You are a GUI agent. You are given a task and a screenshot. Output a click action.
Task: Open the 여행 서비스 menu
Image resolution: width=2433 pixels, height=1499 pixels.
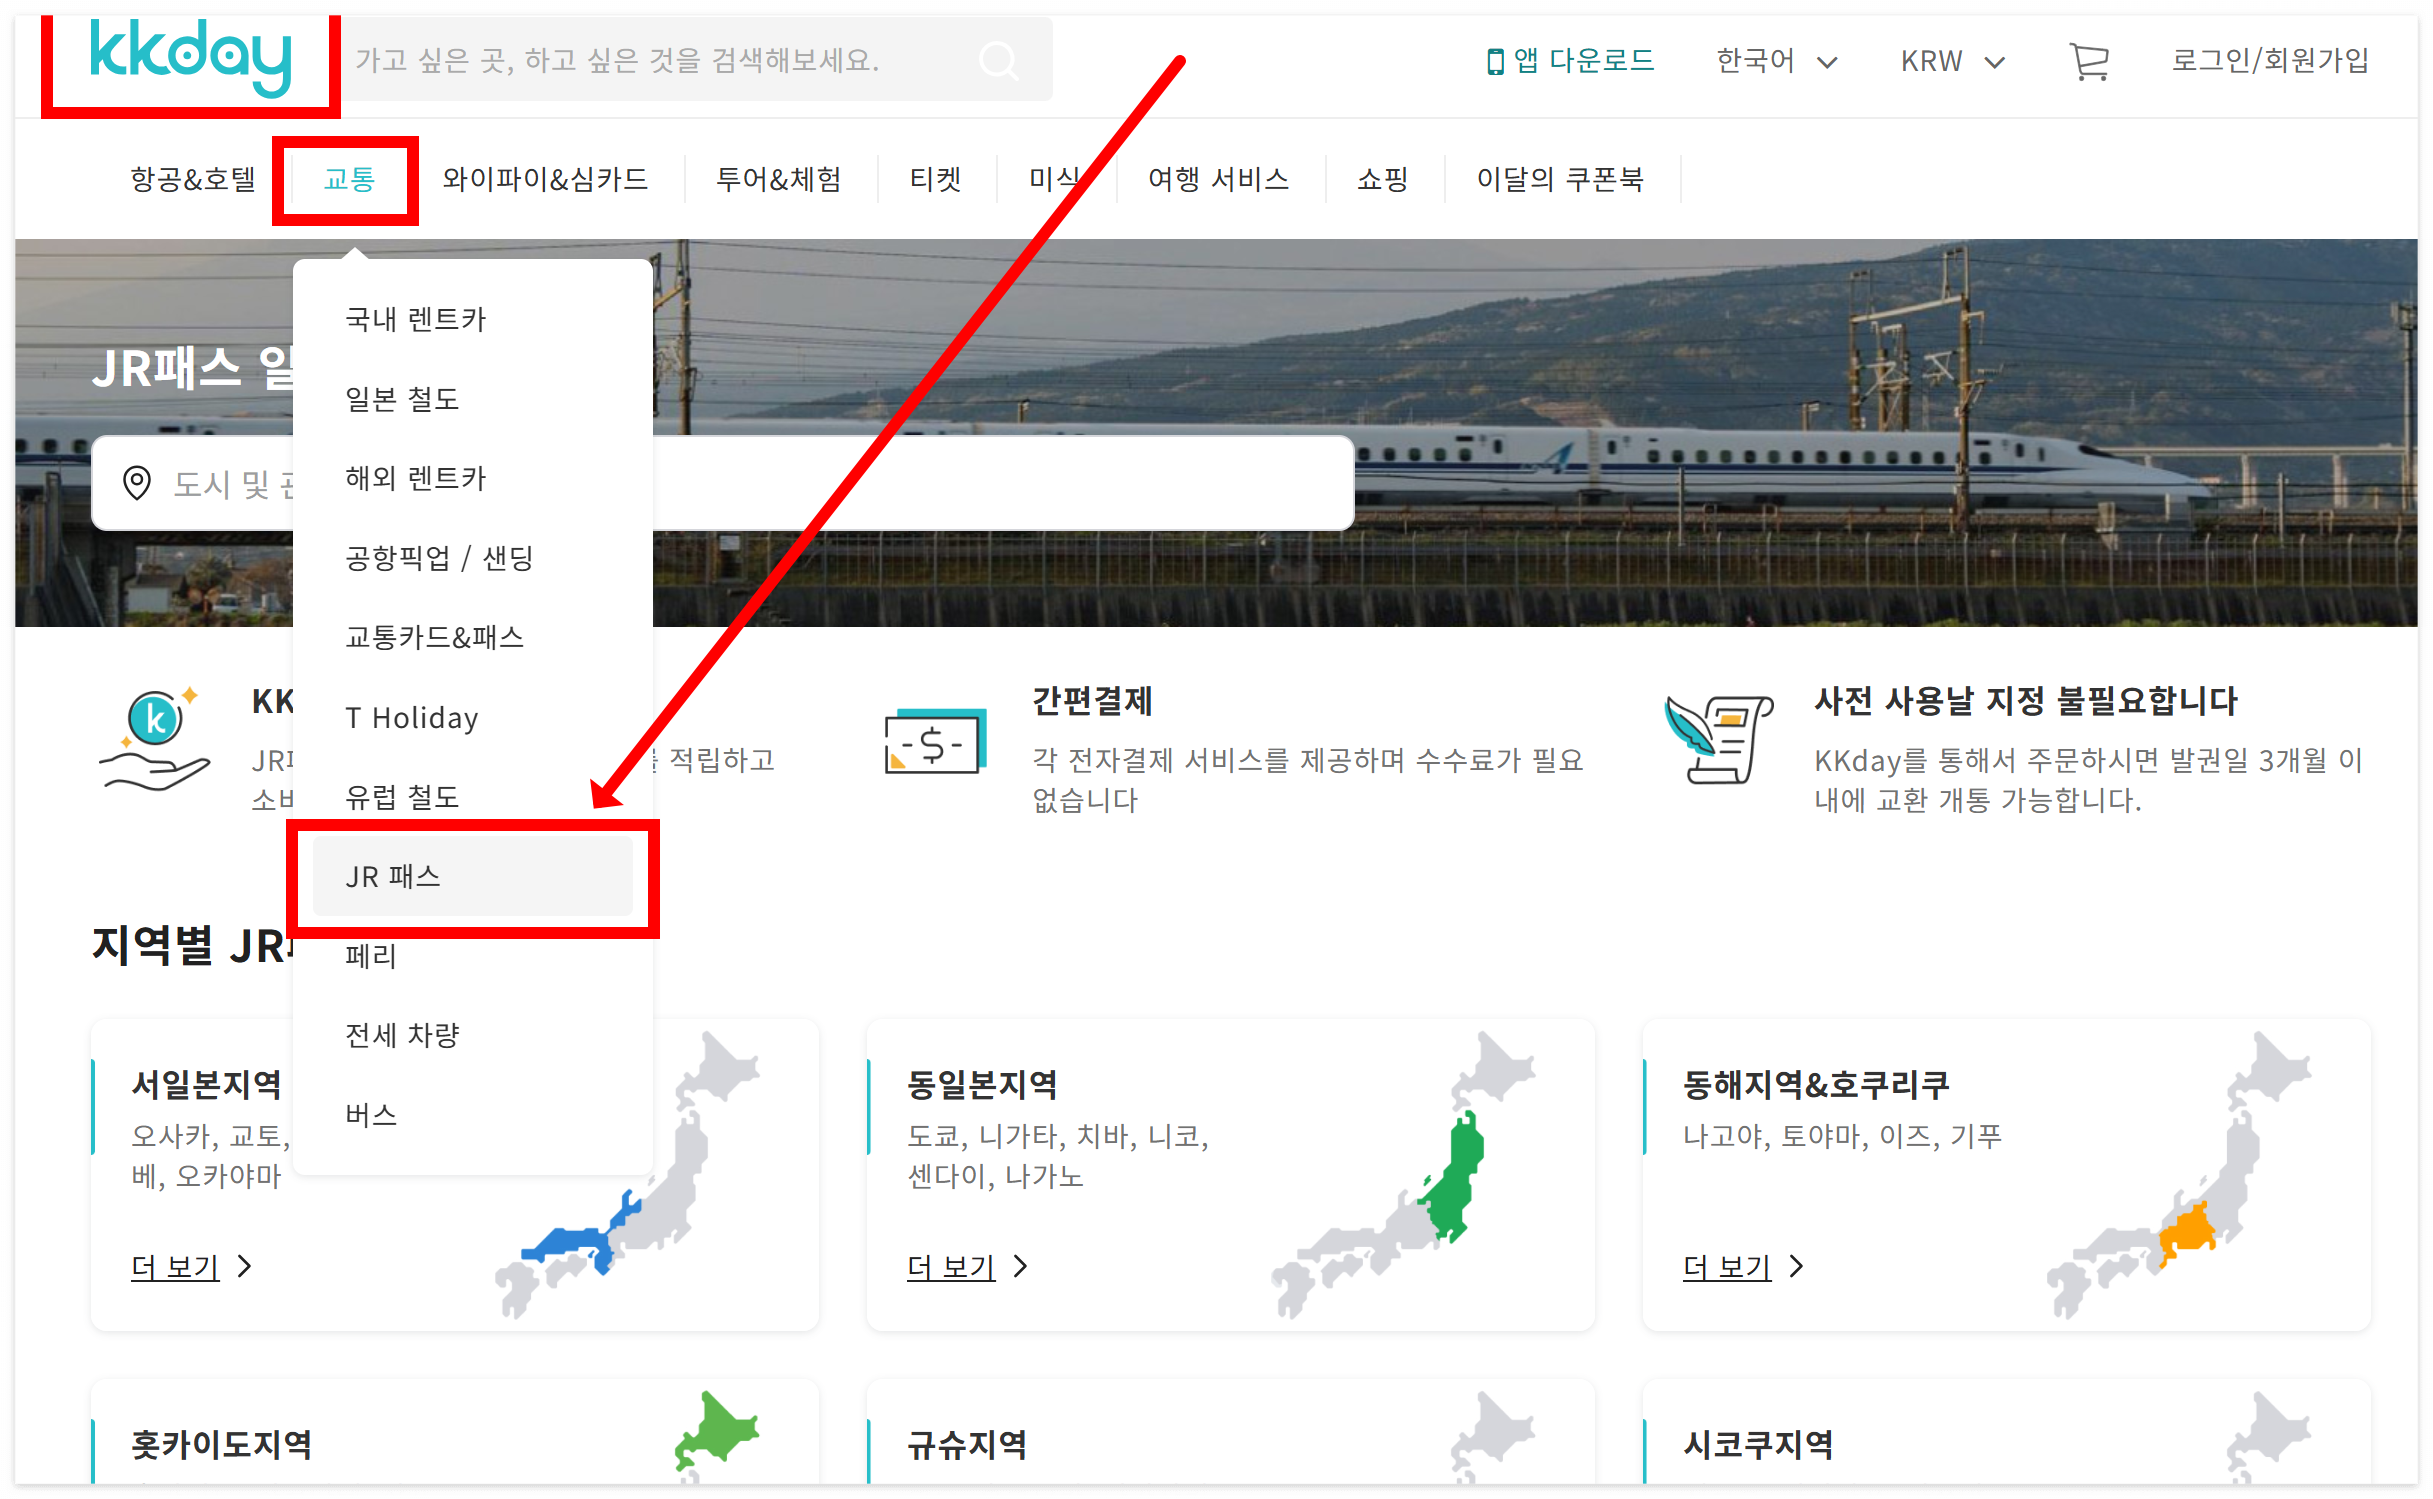pyautogui.click(x=1218, y=179)
